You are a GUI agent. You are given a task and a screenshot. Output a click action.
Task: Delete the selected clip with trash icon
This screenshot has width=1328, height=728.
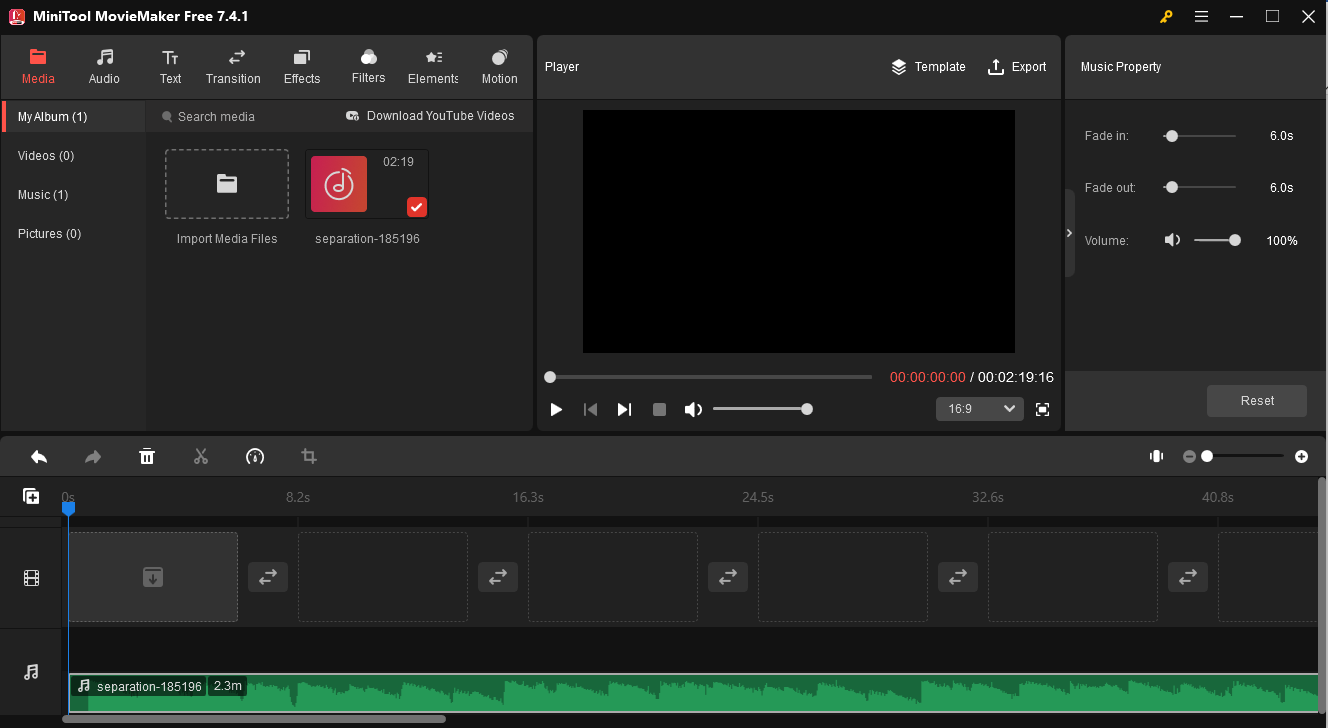[147, 456]
